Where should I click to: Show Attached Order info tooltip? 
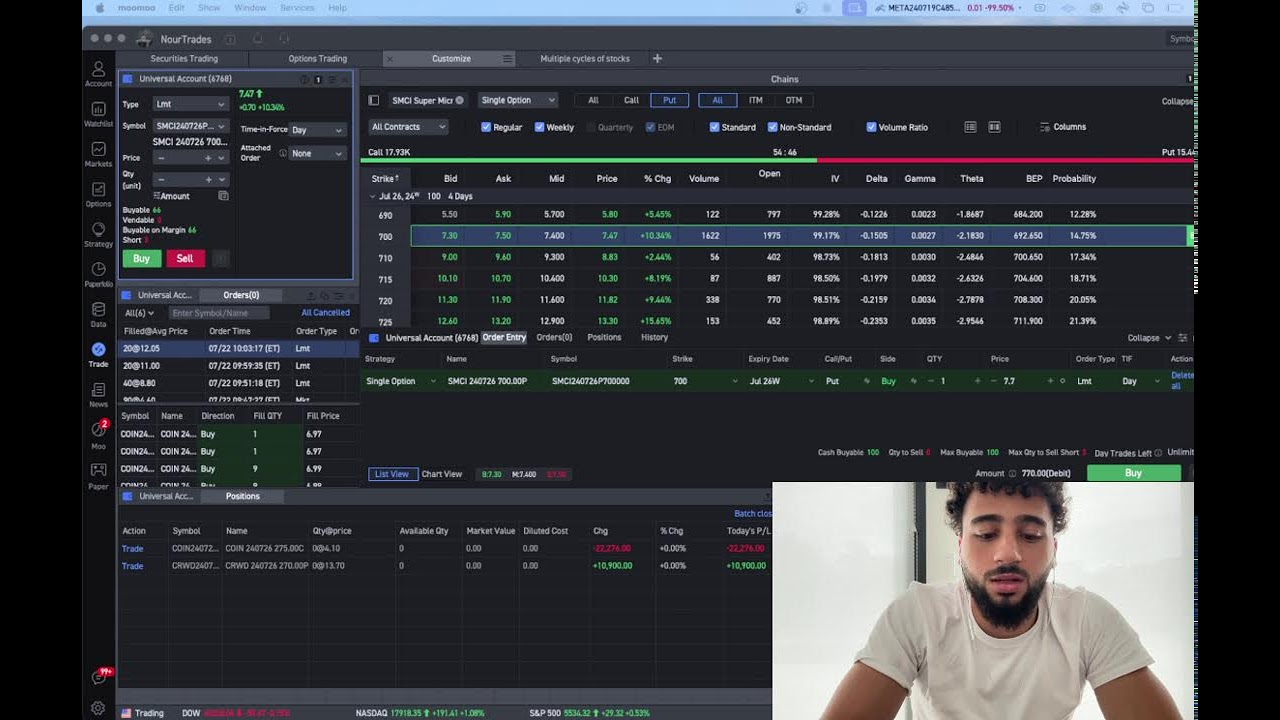click(283, 153)
